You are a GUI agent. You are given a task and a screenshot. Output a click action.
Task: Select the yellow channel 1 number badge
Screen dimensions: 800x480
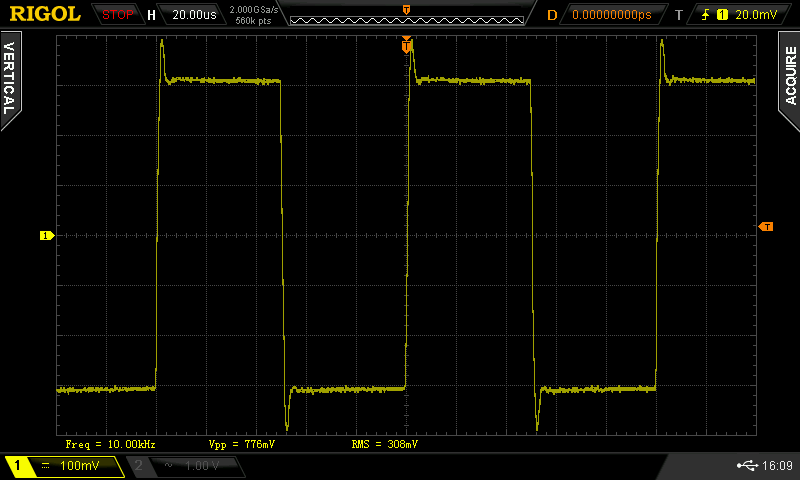(17, 465)
